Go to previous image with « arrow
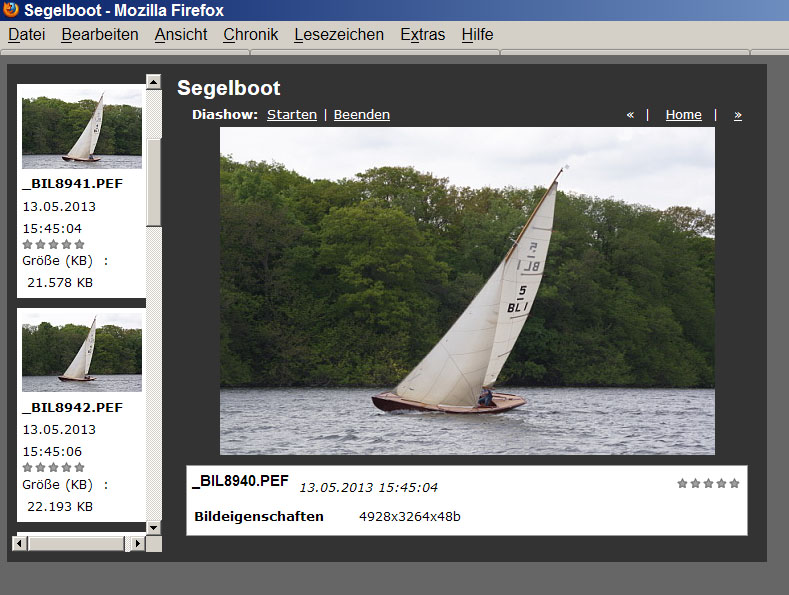The height and width of the screenshot is (595, 789). (630, 115)
